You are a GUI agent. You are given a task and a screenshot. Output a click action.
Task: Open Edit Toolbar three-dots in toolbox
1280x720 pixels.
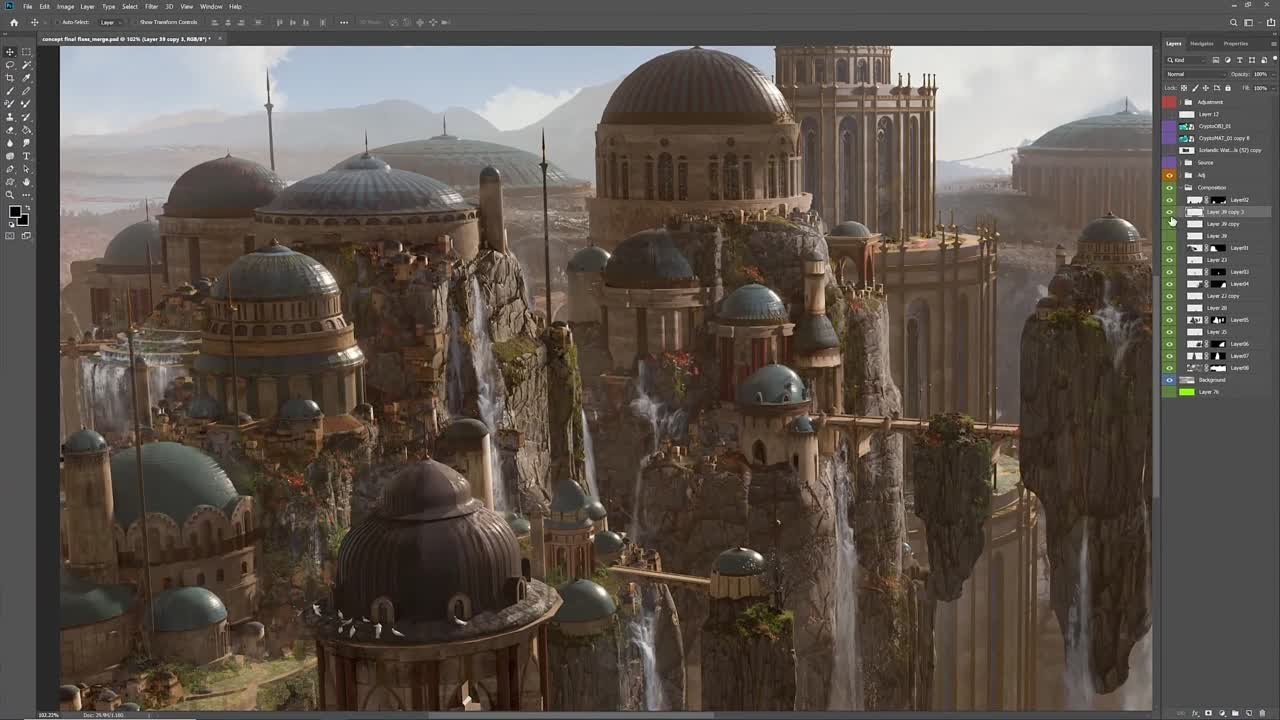pyautogui.click(x=26, y=195)
